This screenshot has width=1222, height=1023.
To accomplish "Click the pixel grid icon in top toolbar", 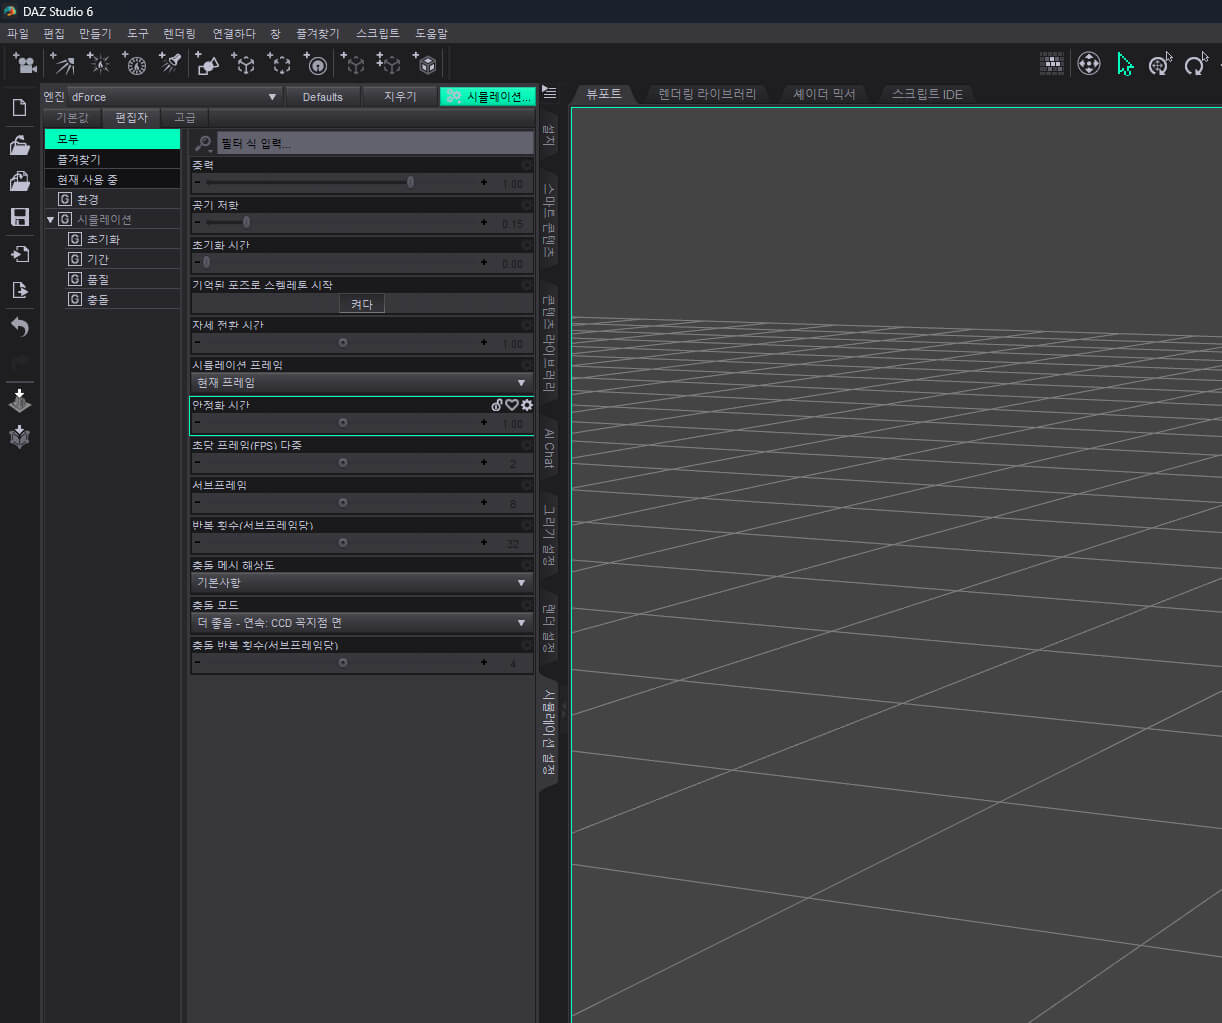I will (1051, 64).
